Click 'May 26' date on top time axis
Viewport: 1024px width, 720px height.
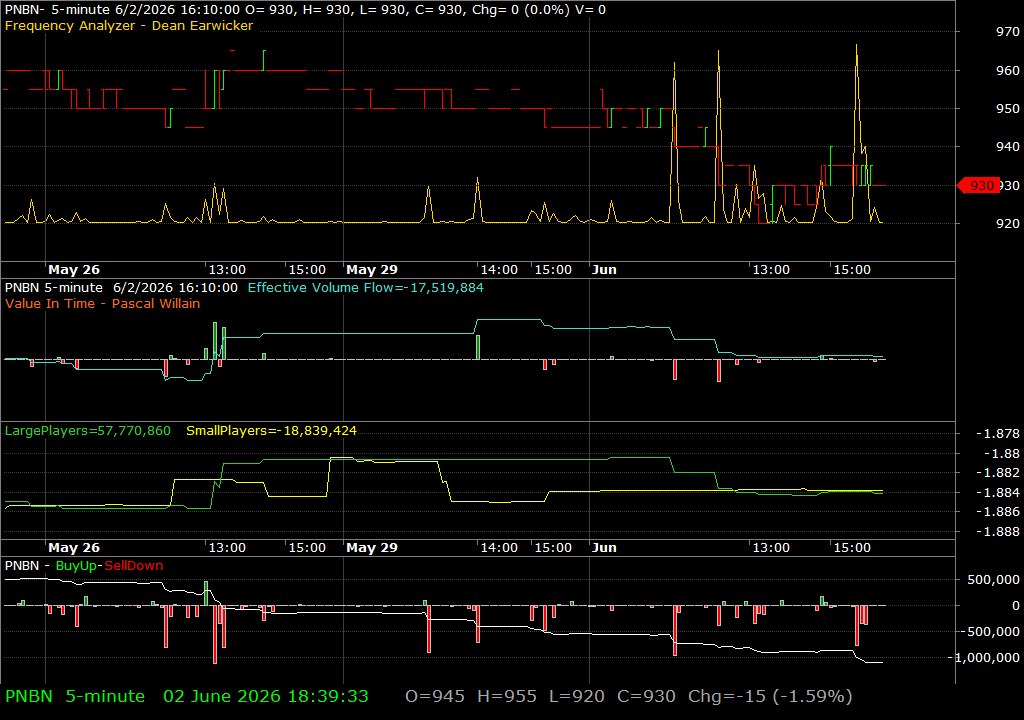(x=74, y=270)
